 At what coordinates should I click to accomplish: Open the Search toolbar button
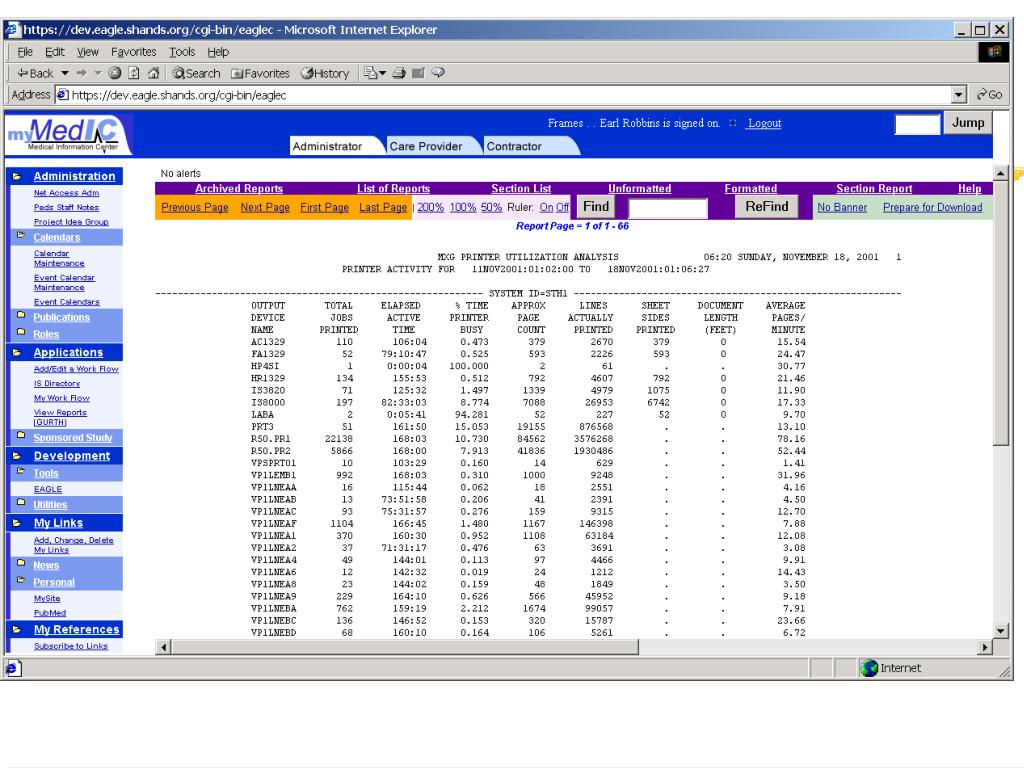click(196, 73)
